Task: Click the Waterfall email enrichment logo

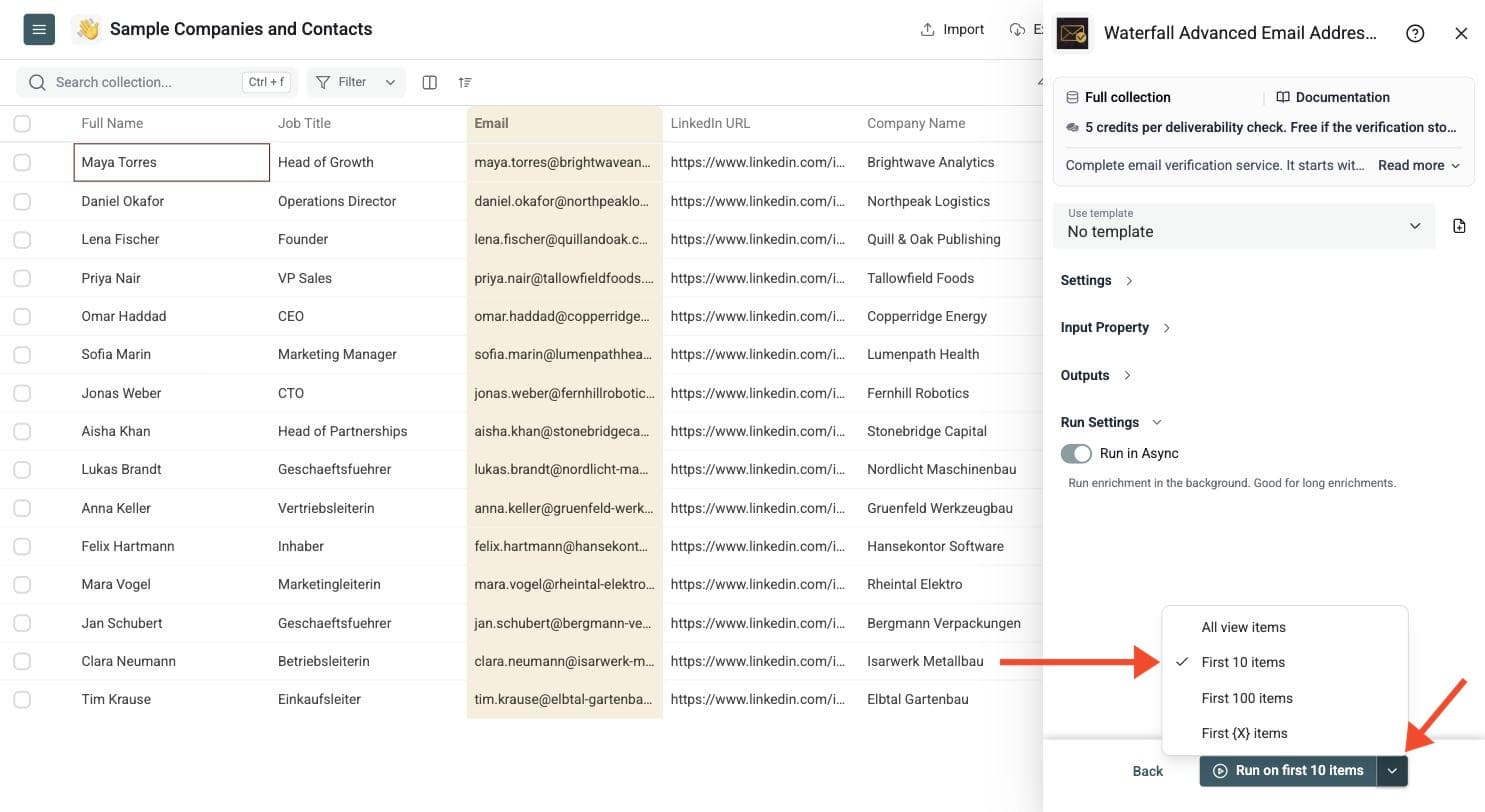Action: (1073, 33)
